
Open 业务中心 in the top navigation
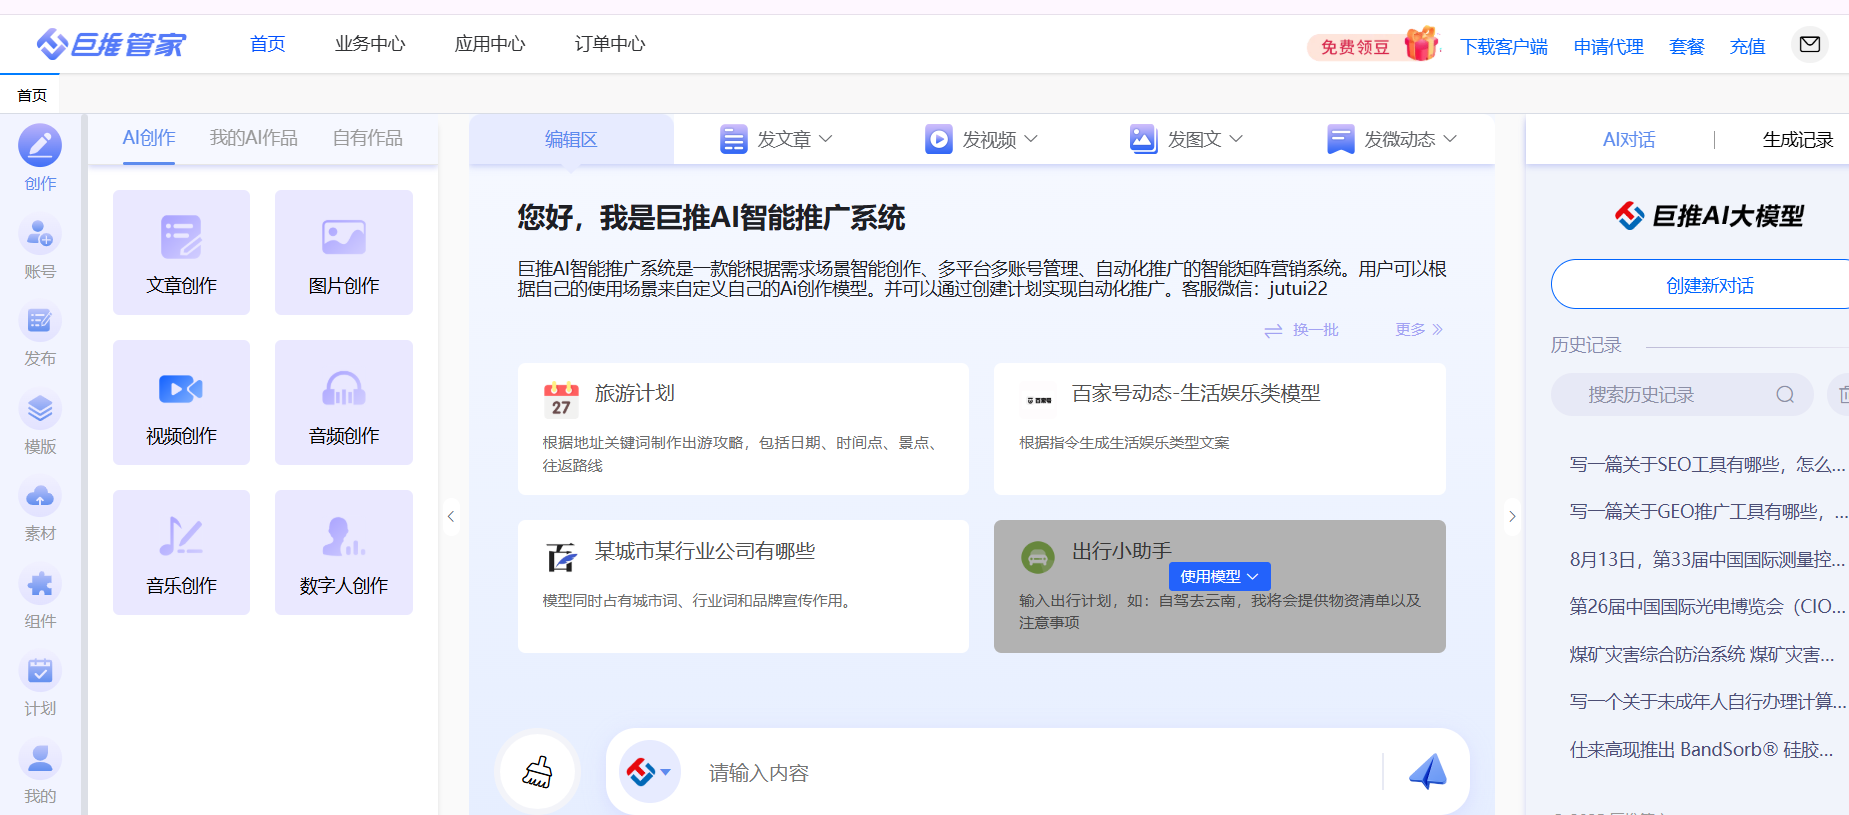[x=370, y=44]
